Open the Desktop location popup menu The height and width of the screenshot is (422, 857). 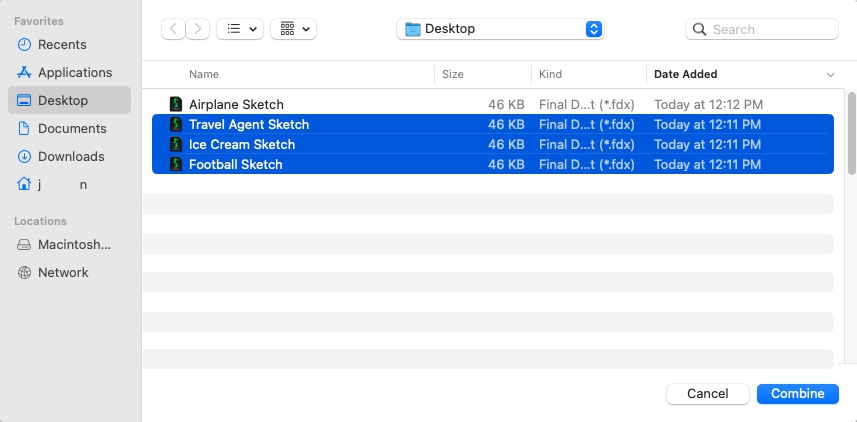[500, 29]
